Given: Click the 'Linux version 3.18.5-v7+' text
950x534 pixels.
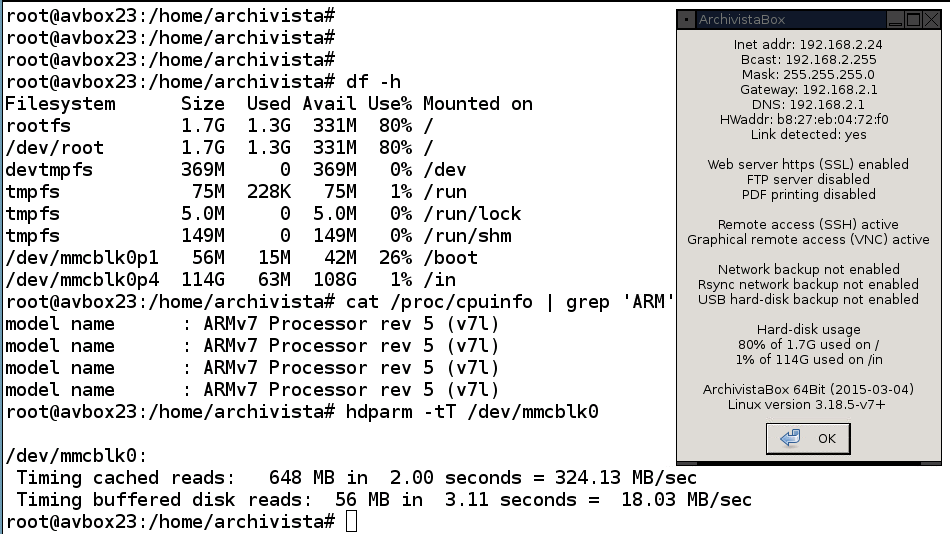Looking at the screenshot, I should click(x=806, y=404).
